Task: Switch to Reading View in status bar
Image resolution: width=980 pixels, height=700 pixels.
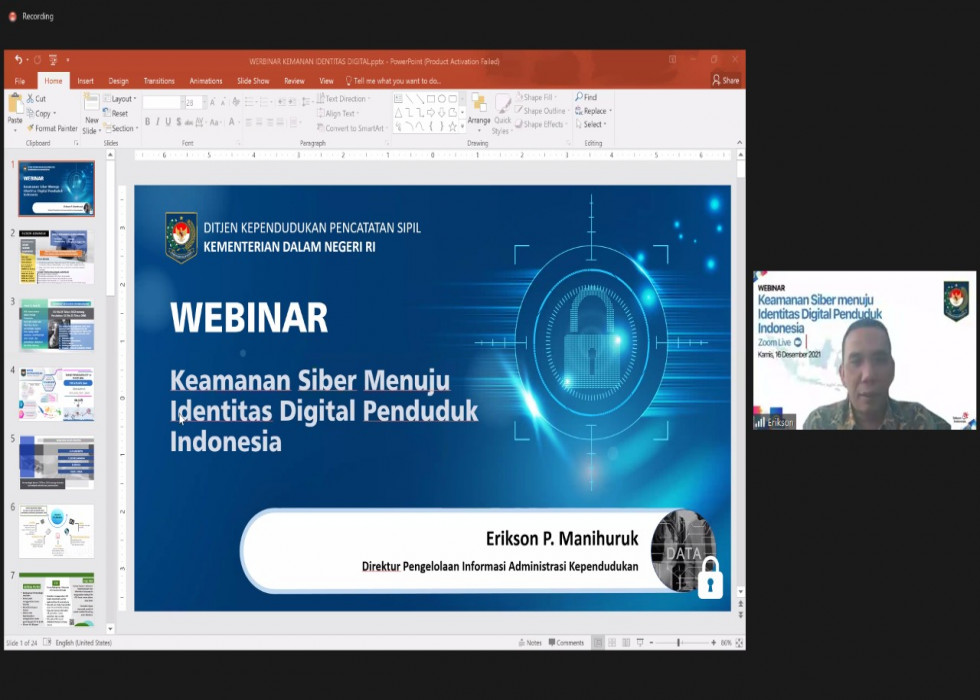Action: click(626, 643)
